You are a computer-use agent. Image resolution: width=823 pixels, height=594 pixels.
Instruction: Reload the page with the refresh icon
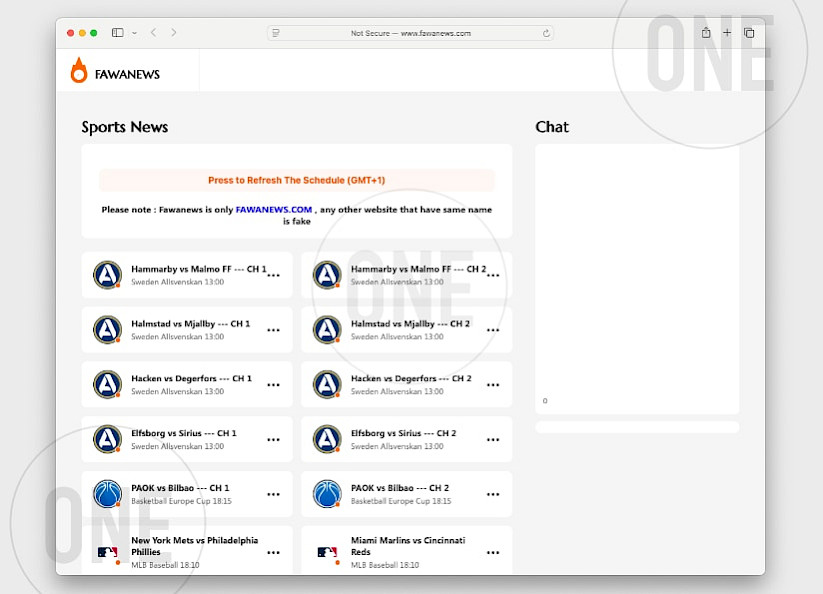click(x=546, y=33)
